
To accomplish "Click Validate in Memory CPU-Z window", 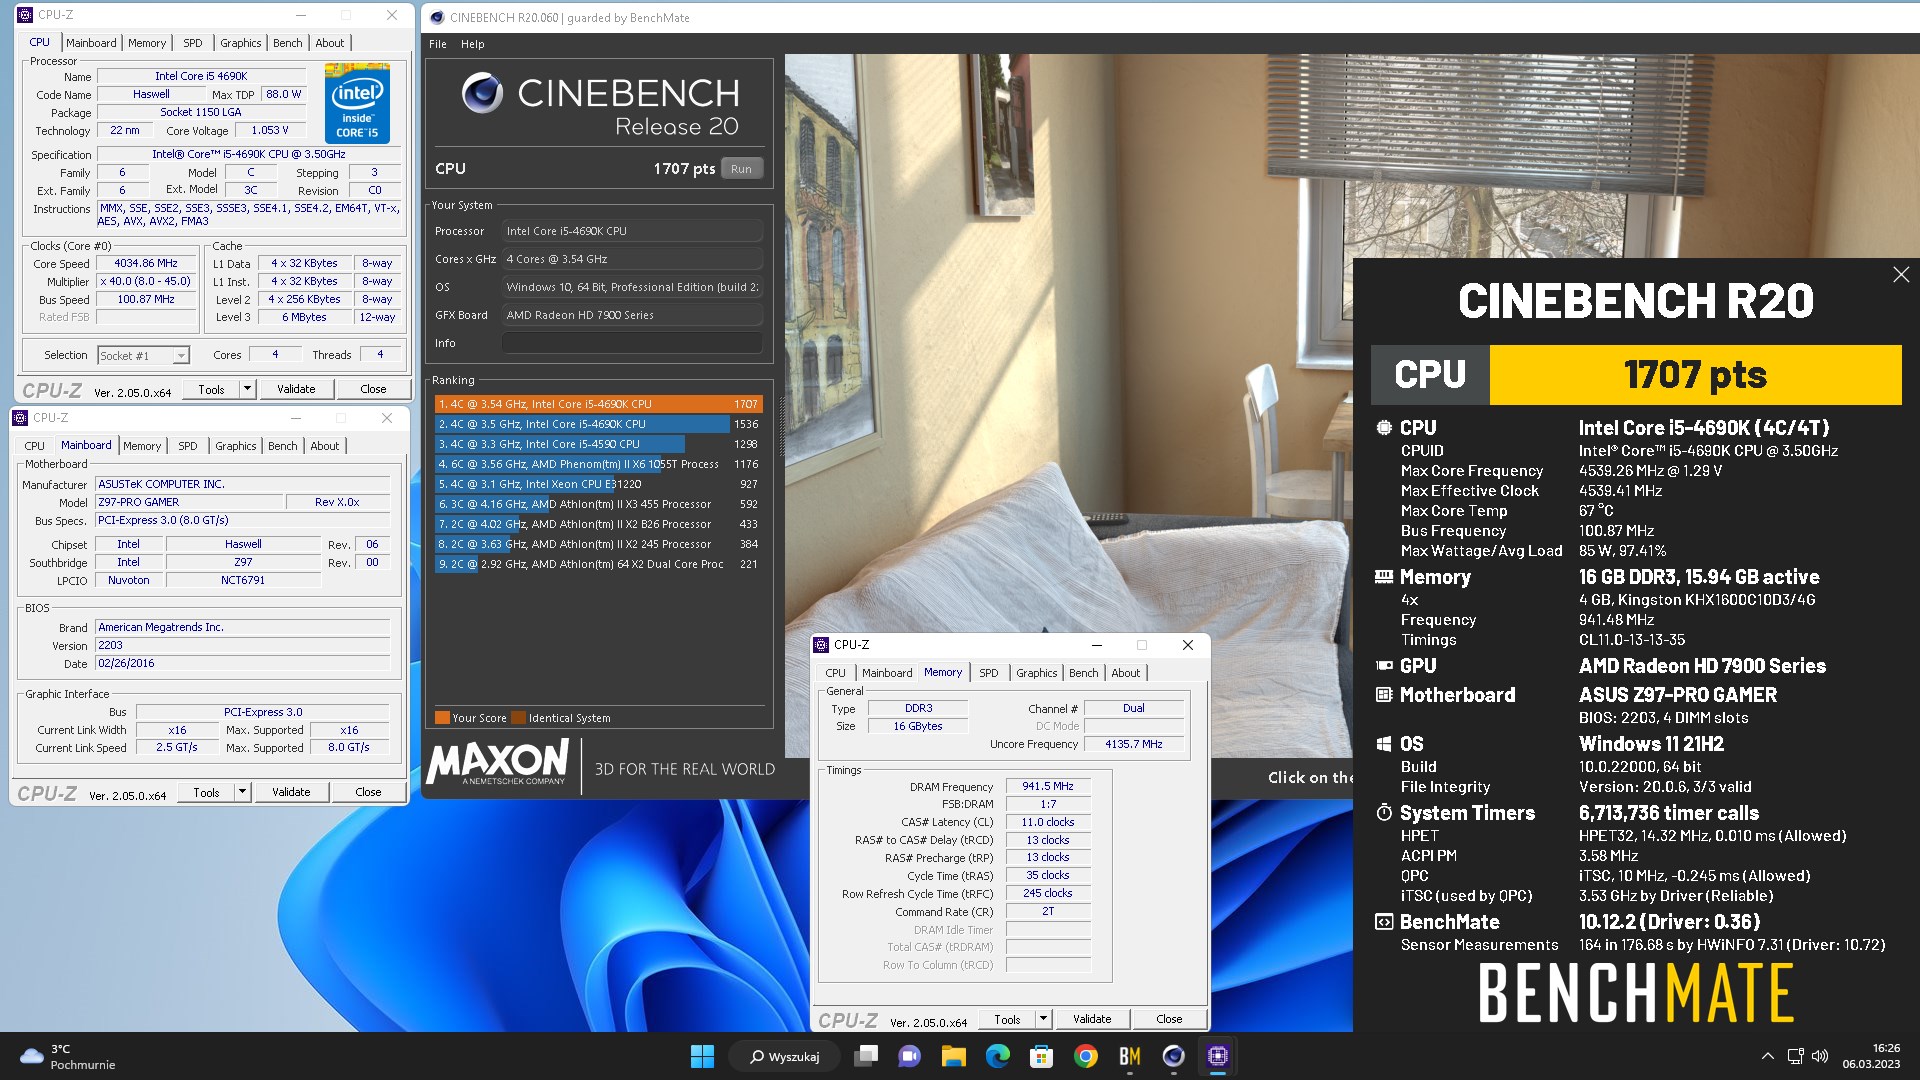I will (1092, 1019).
